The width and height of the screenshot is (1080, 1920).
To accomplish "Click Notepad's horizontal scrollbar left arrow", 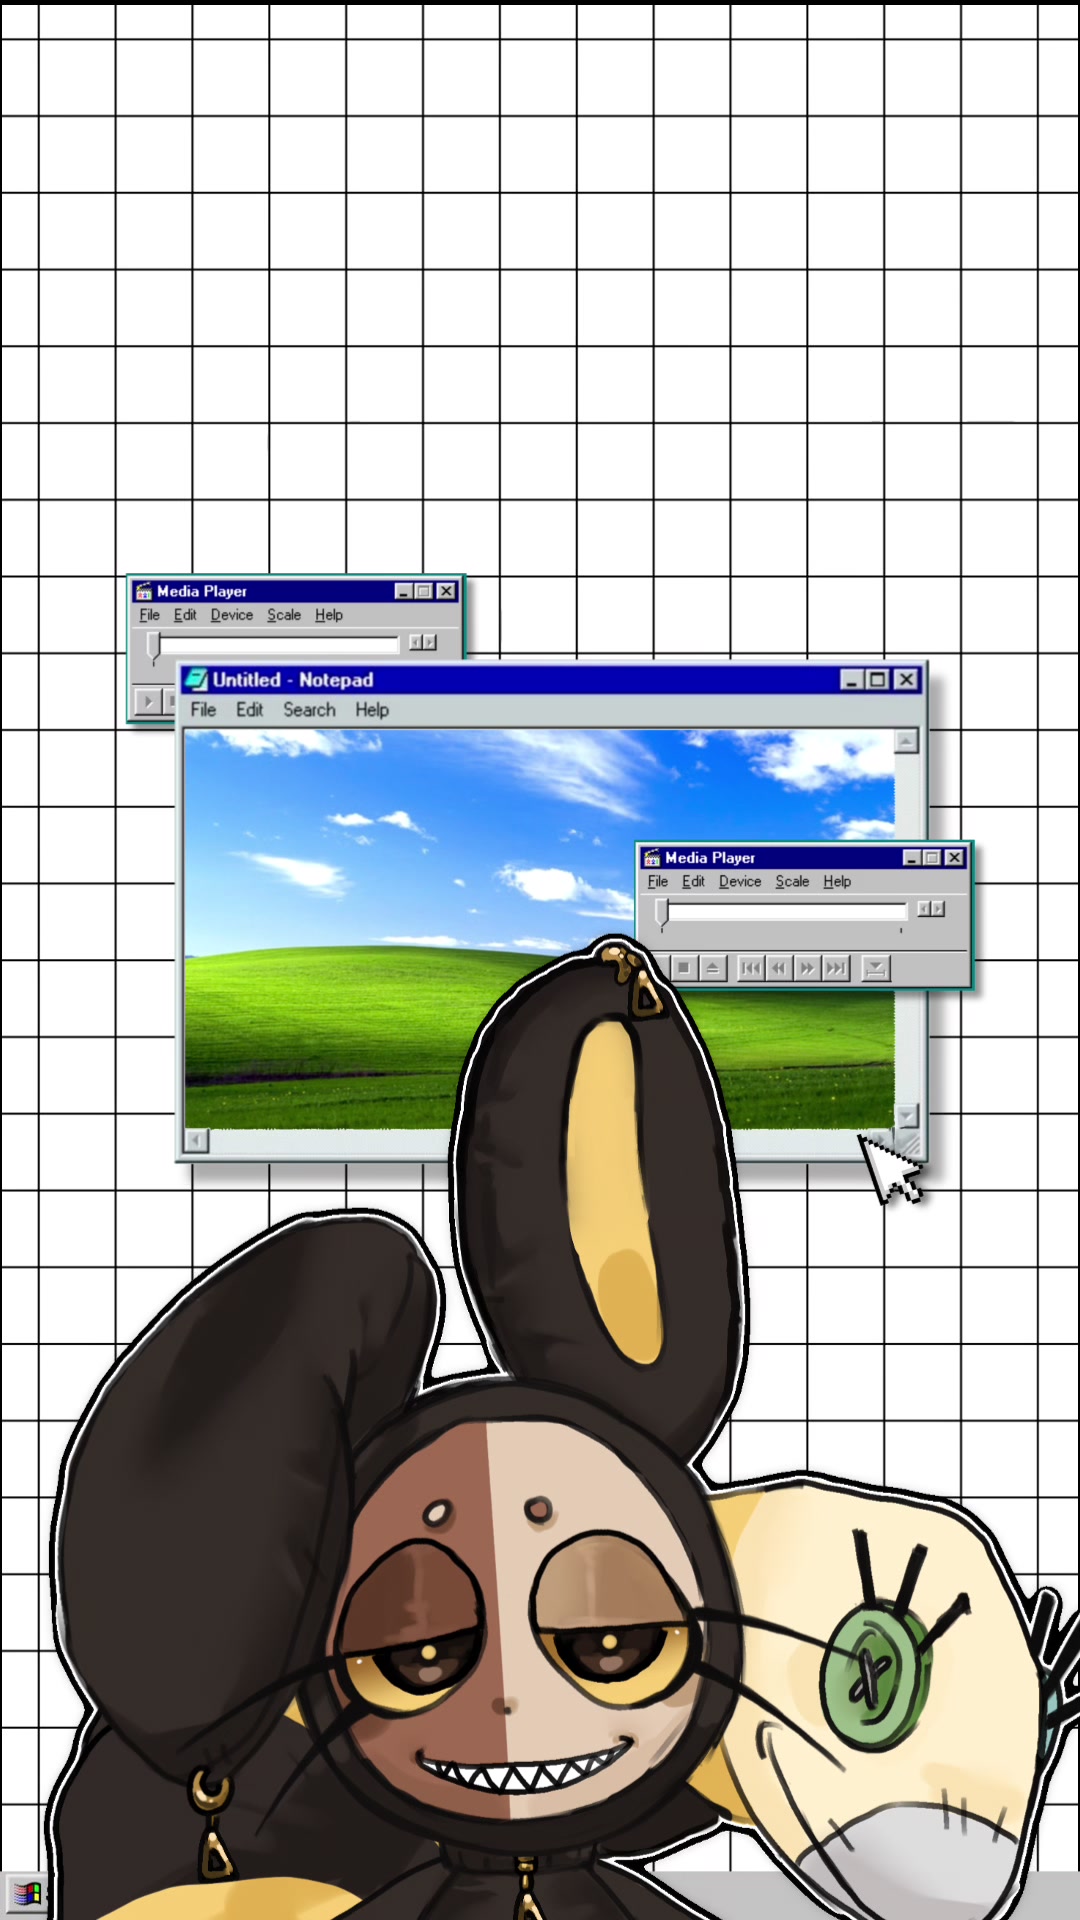I will click(x=196, y=1141).
